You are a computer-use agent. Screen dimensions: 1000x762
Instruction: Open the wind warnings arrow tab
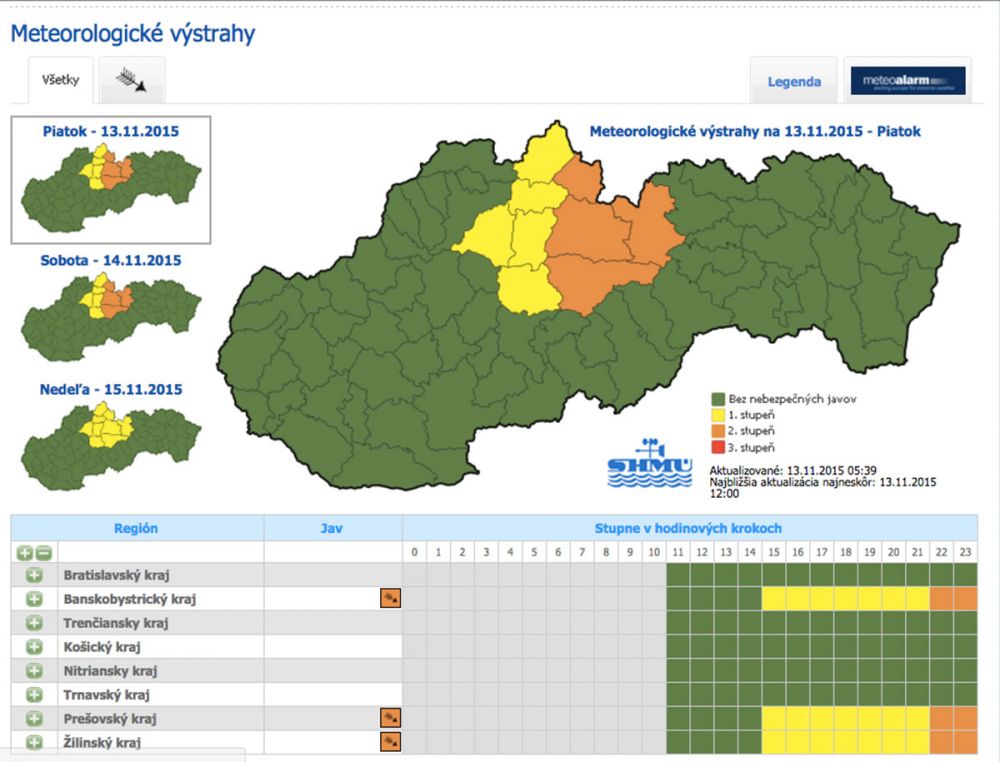[130, 81]
